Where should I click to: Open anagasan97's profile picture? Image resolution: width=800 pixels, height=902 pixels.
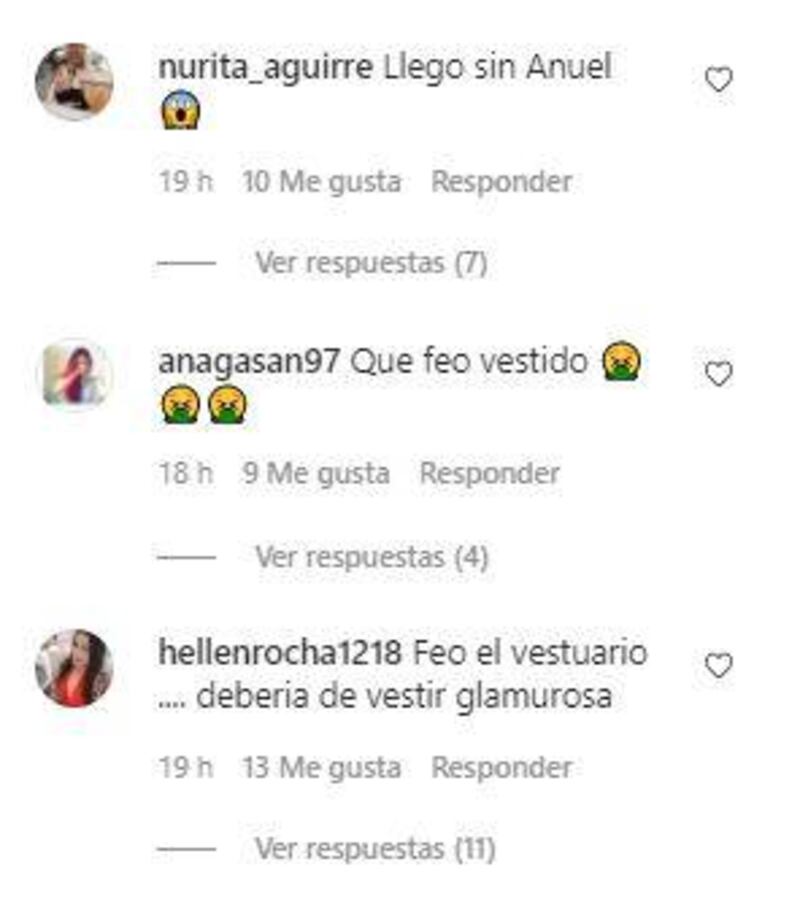(x=74, y=376)
